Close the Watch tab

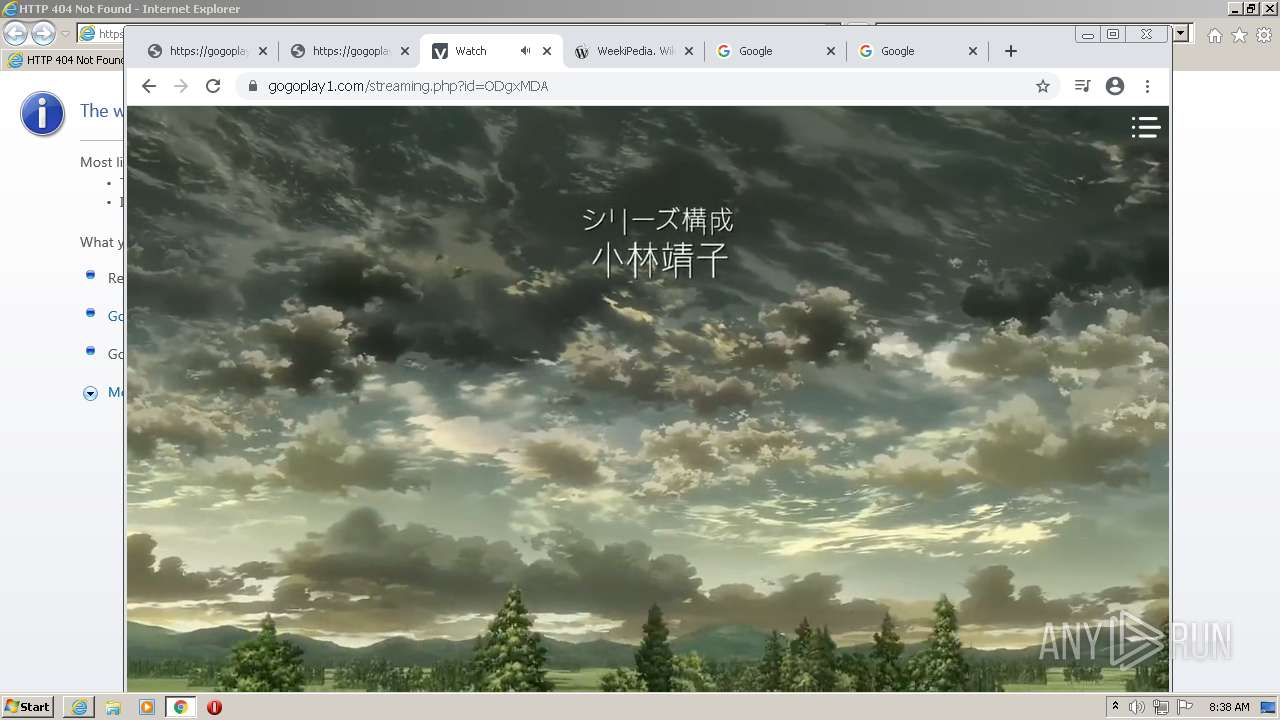pos(547,51)
